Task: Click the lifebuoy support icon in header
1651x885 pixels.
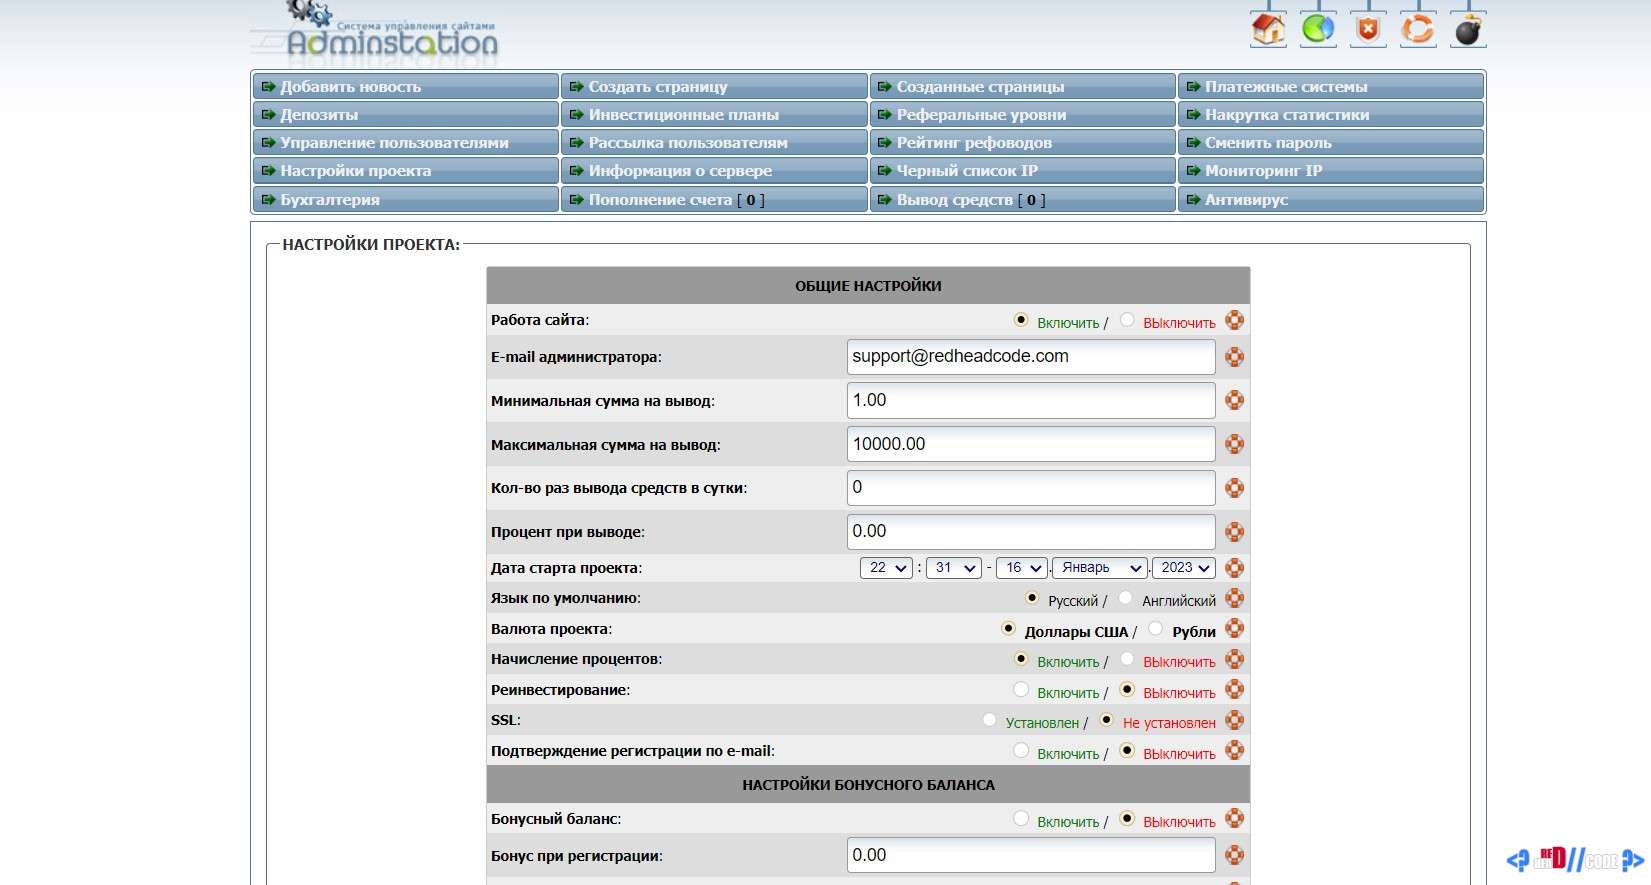Action: click(1417, 29)
